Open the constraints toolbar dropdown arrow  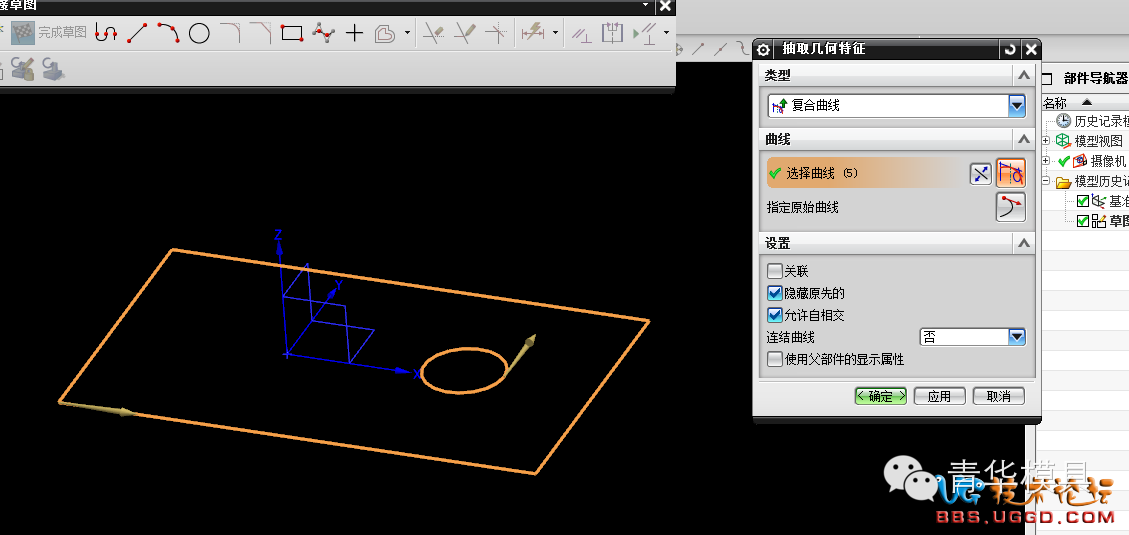666,32
